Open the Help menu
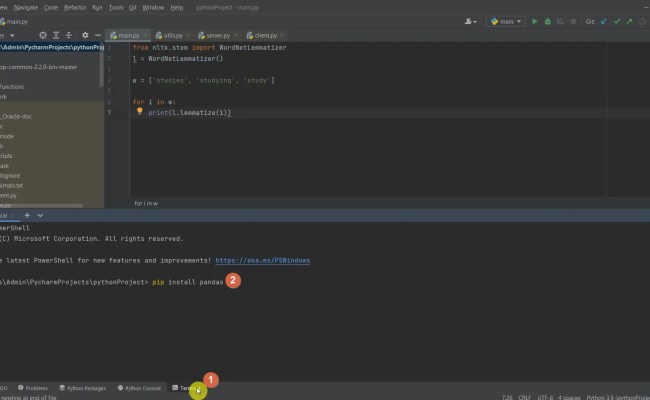650x400 pixels. (177, 7)
